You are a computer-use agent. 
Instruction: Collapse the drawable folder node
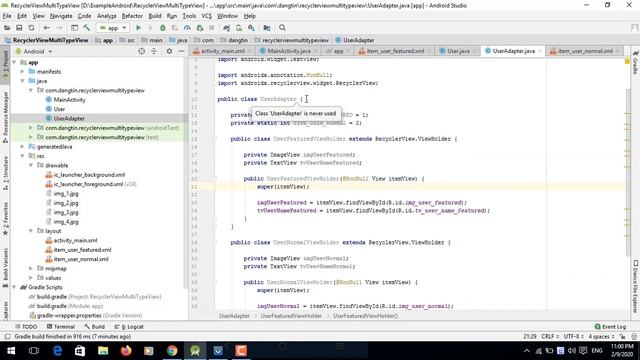[31, 165]
